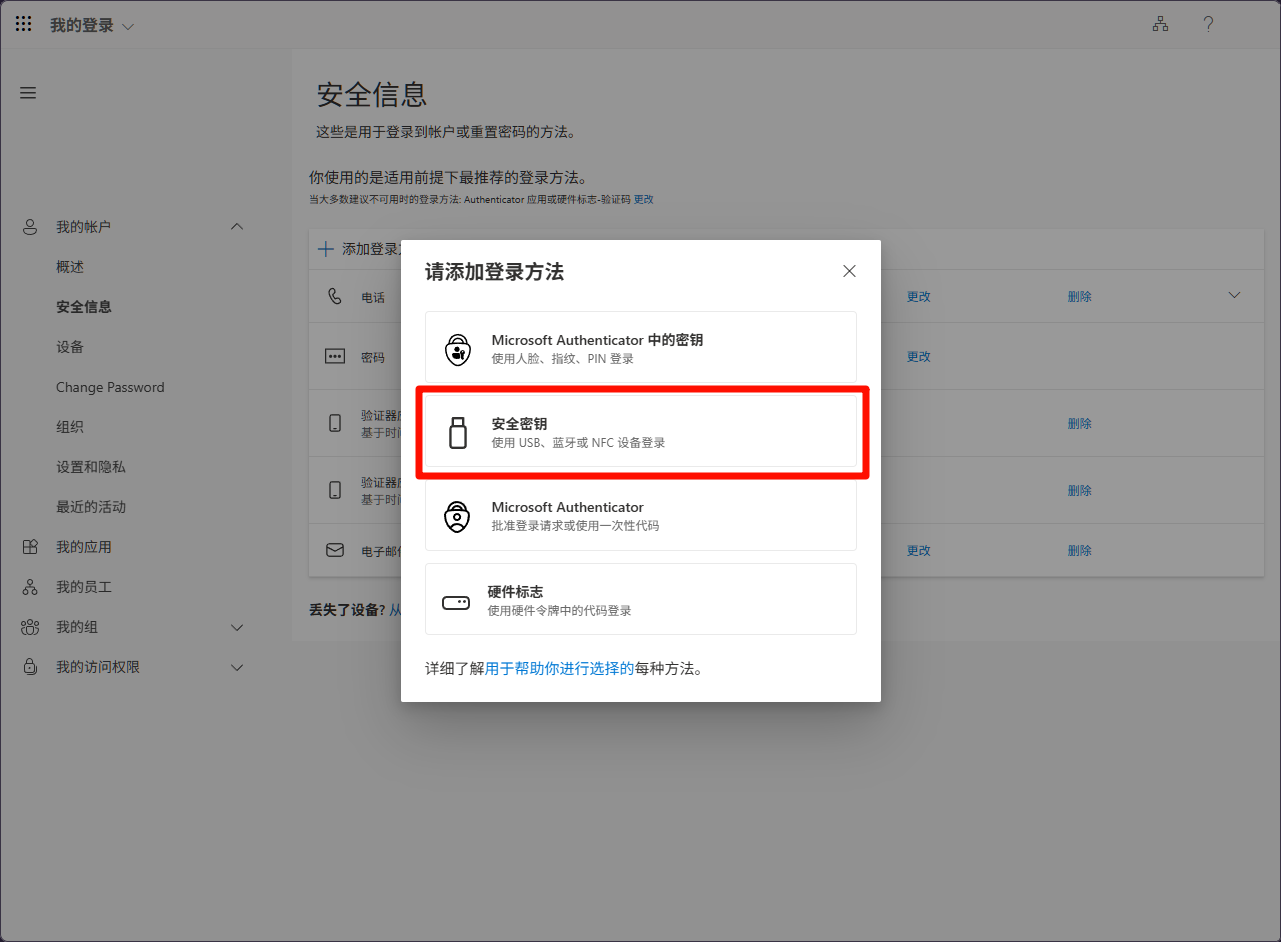The image size is (1281, 942).
Task: Click the 我的员工 icon in sidebar
Action: (x=30, y=587)
